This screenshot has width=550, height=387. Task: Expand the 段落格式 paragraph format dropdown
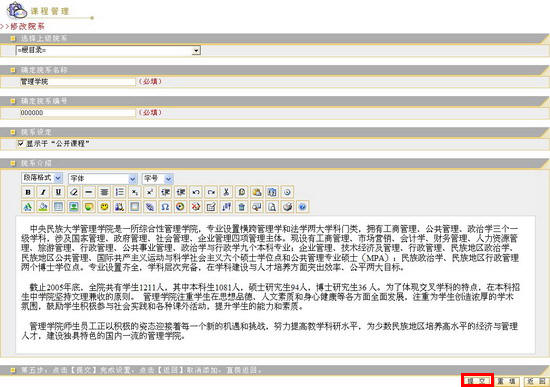coord(42,178)
